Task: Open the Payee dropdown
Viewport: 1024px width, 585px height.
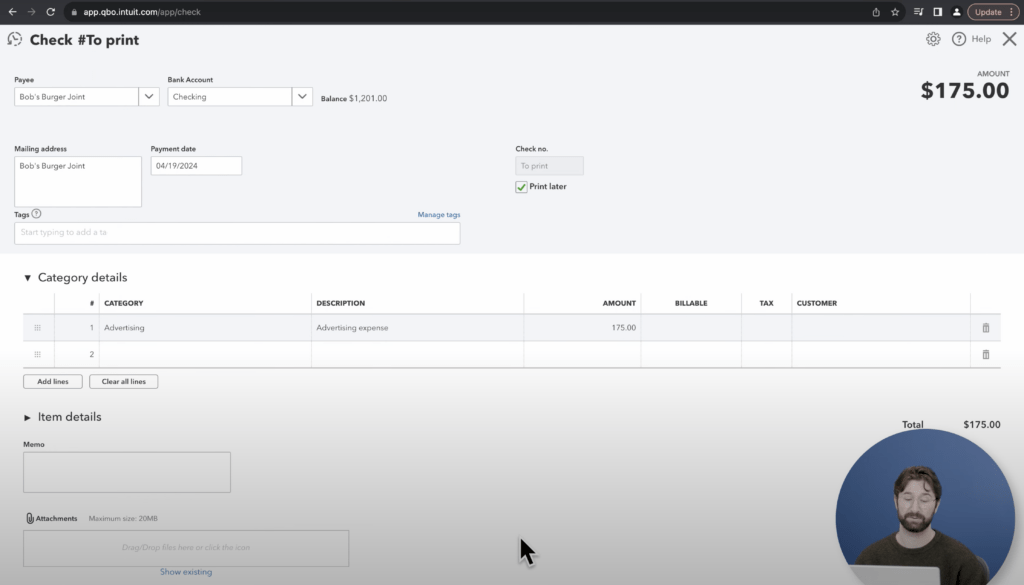Action: pyautogui.click(x=148, y=96)
